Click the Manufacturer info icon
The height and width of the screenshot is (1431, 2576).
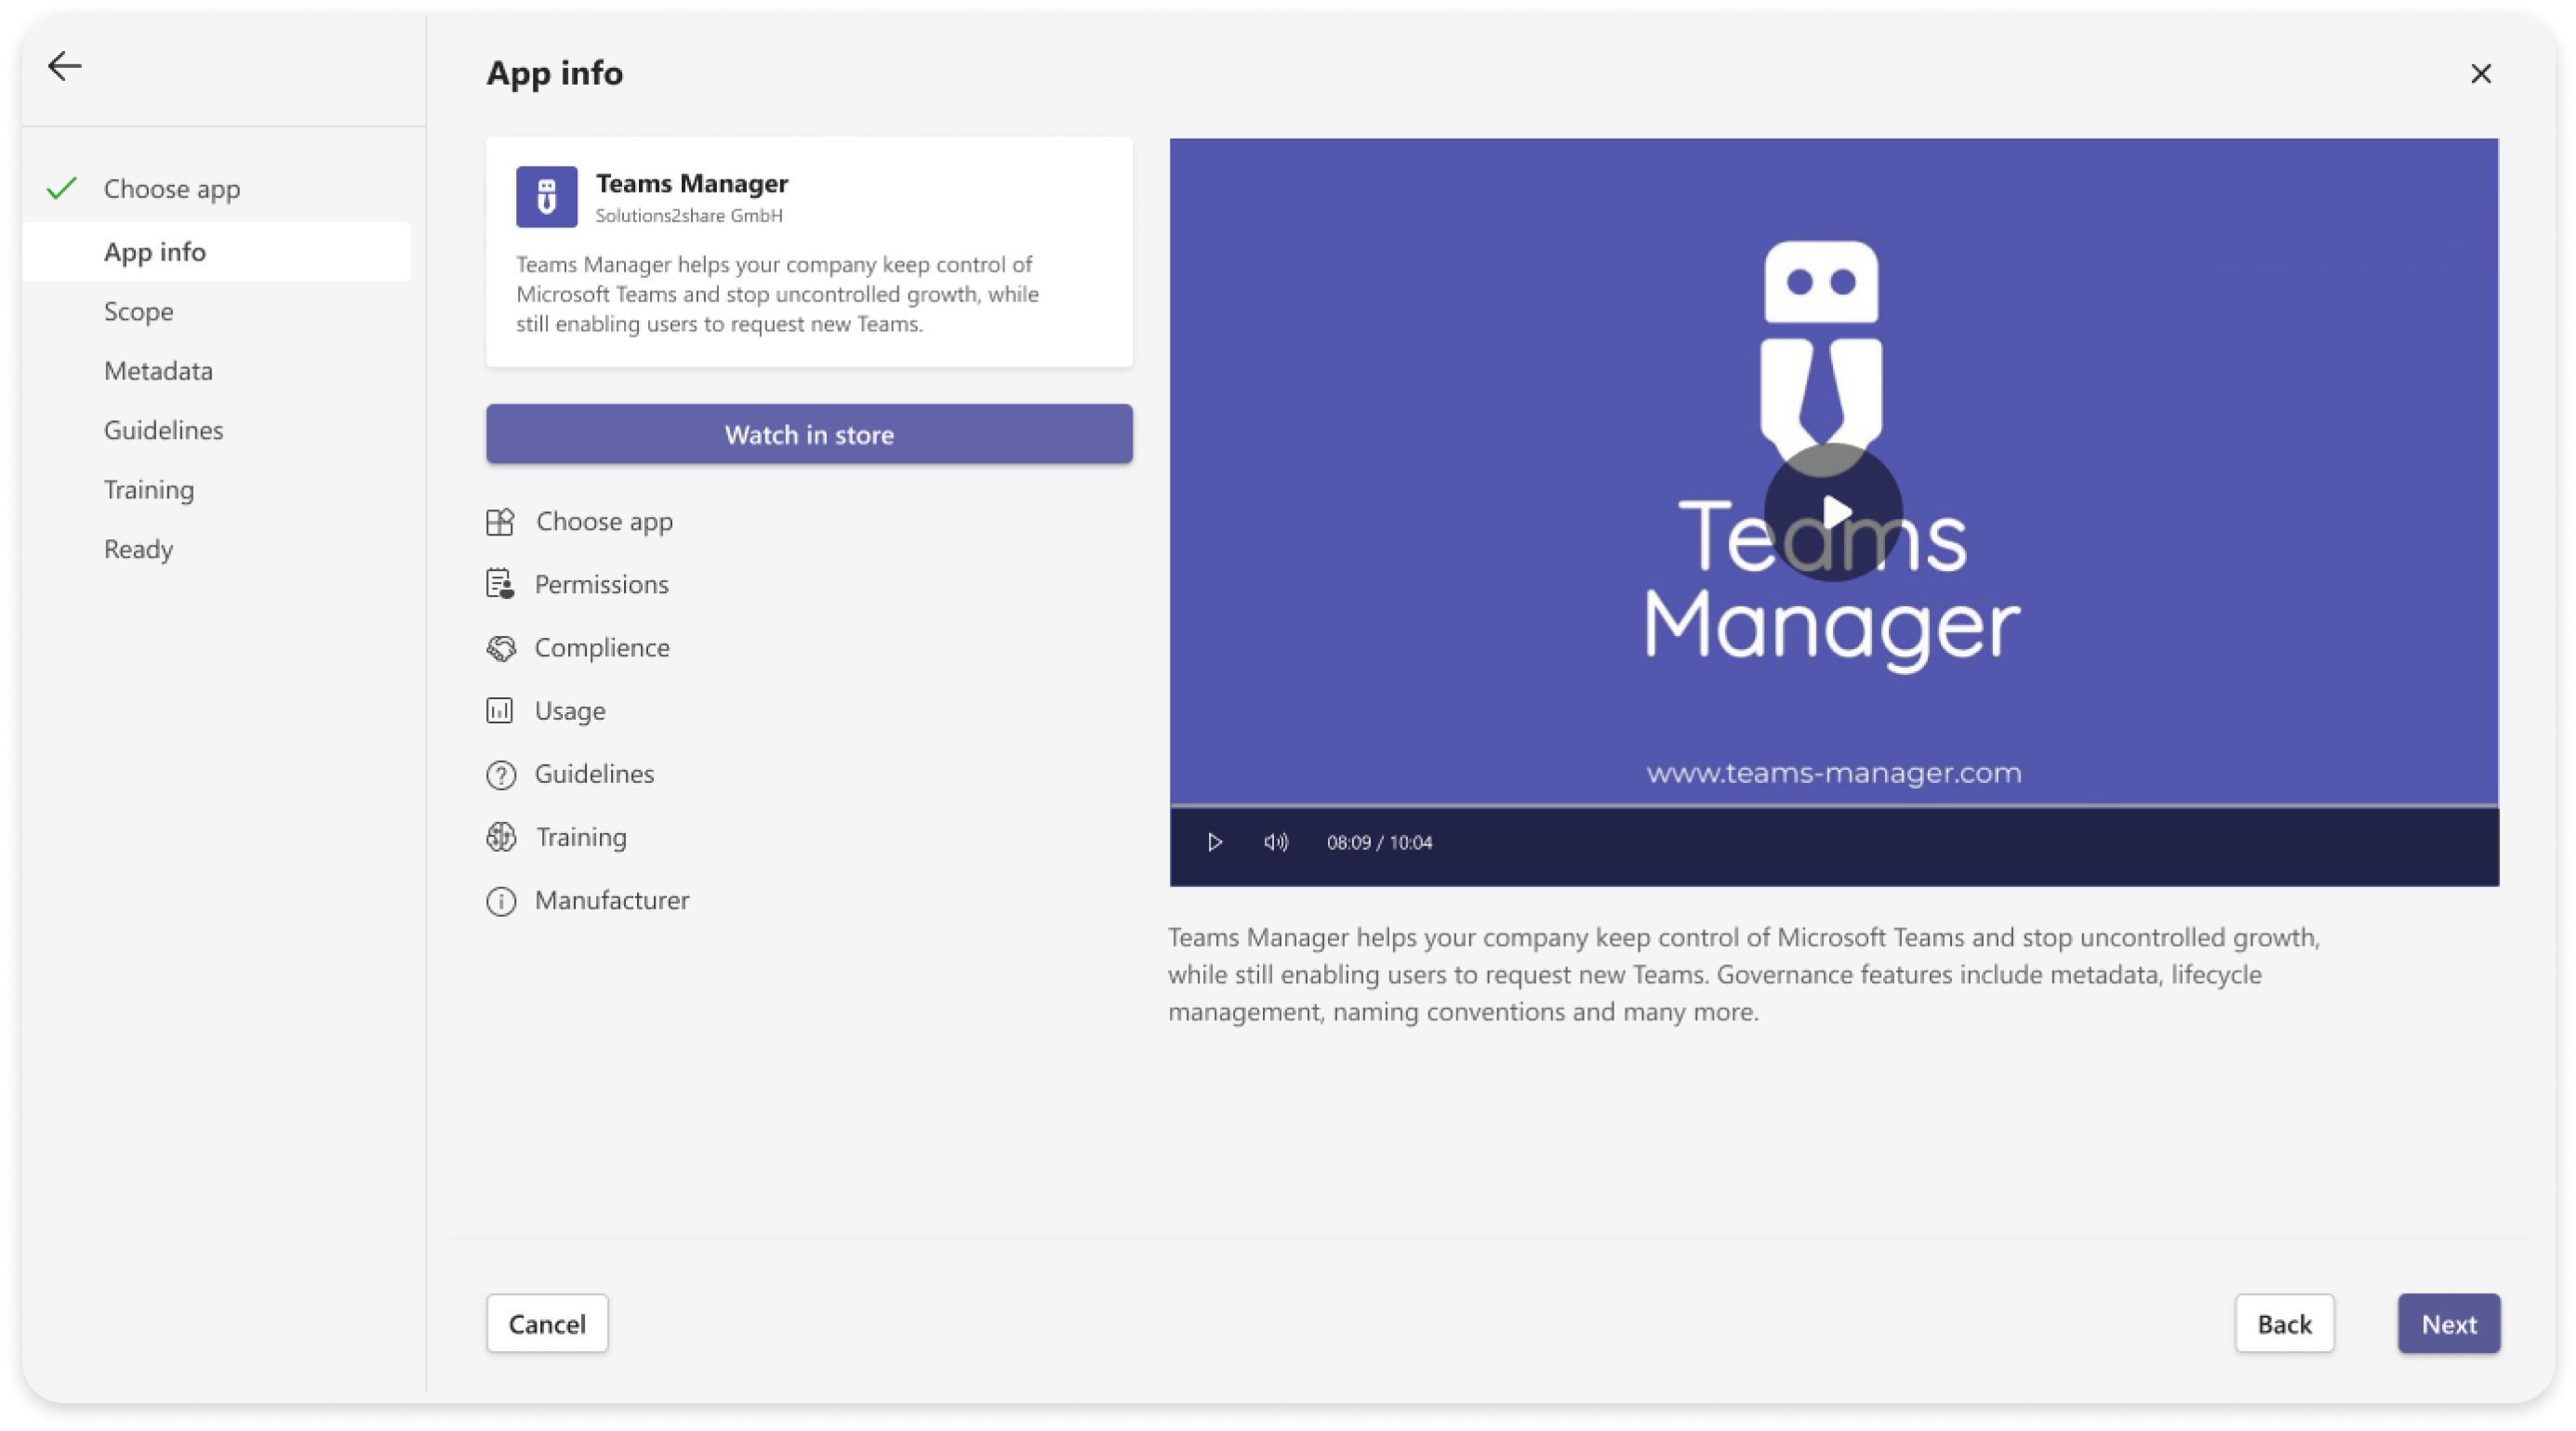point(500,901)
